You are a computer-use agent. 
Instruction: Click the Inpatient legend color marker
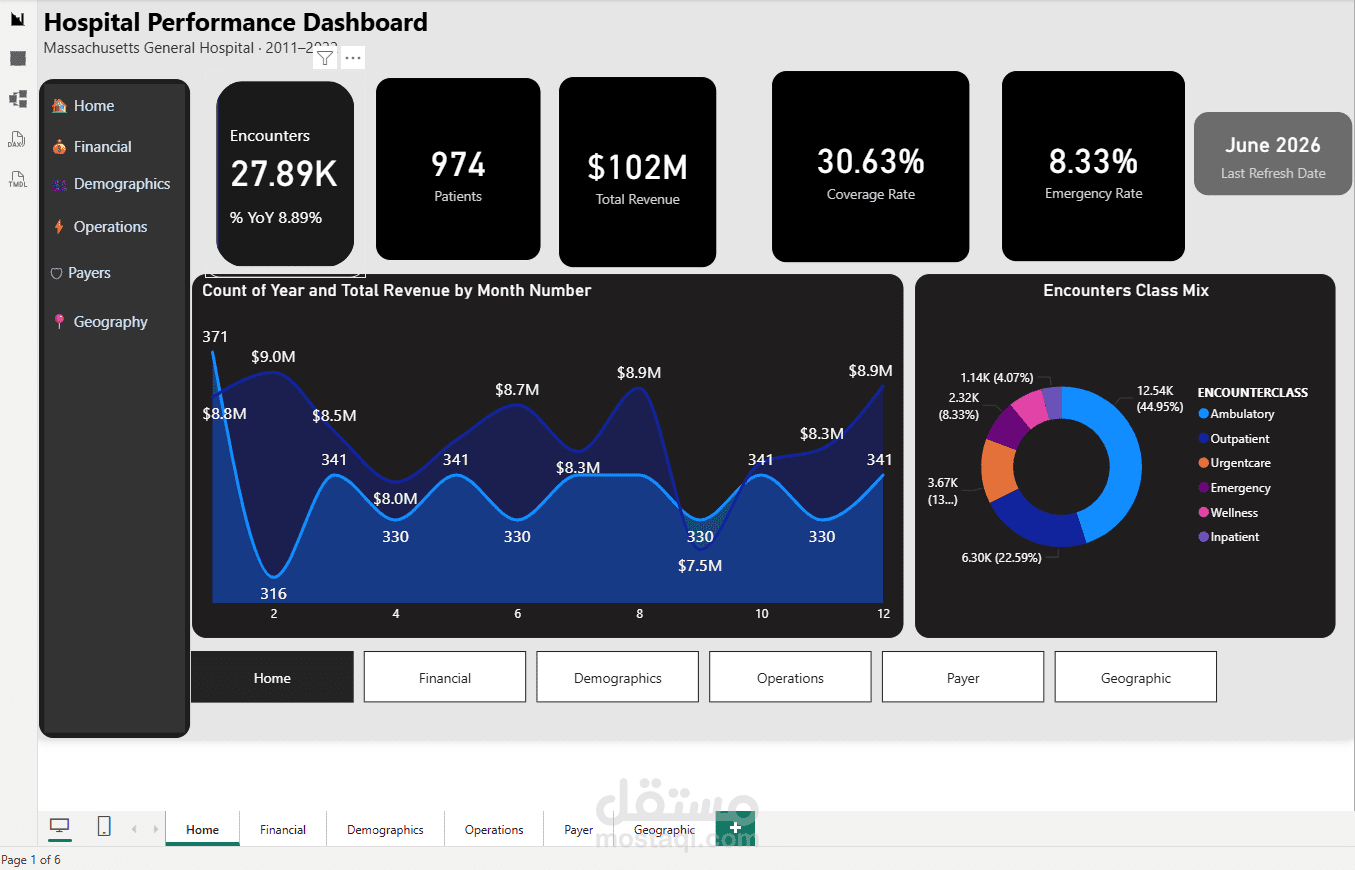[x=1203, y=537]
